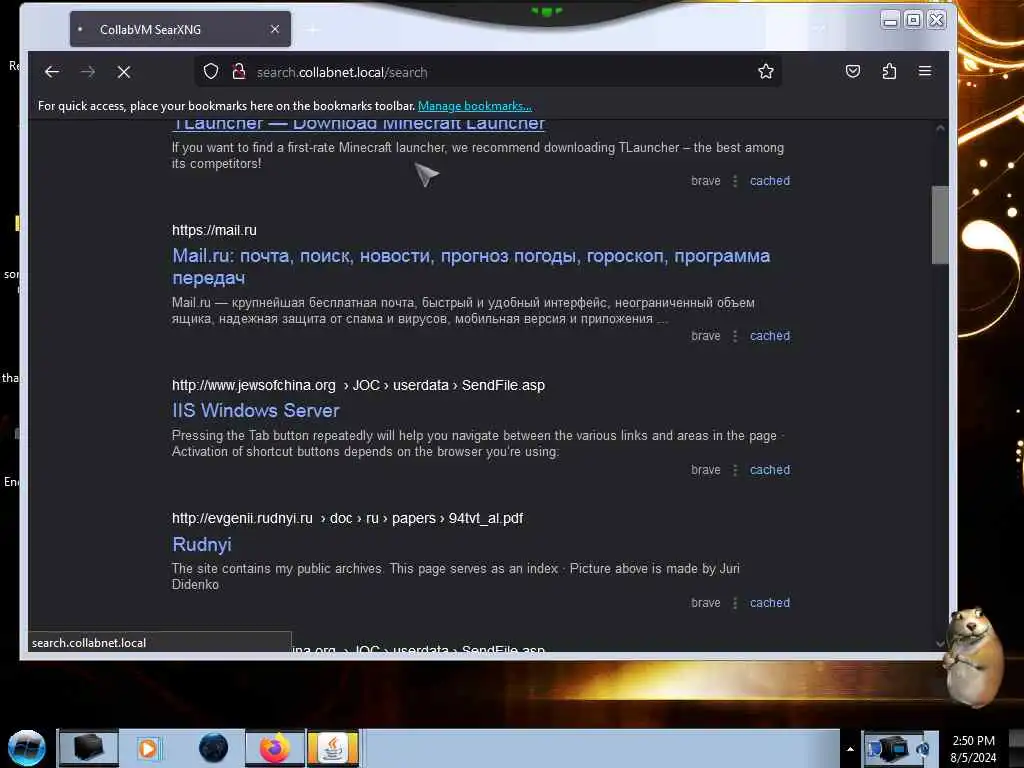
Task: Open the Rudnyi search result
Action: pyautogui.click(x=202, y=544)
